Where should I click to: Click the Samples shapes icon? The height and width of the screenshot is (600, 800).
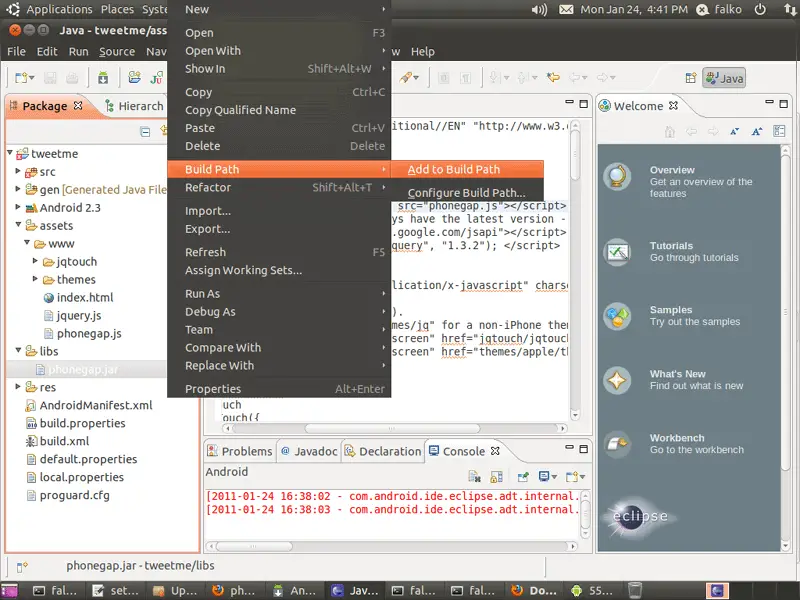pos(617,316)
